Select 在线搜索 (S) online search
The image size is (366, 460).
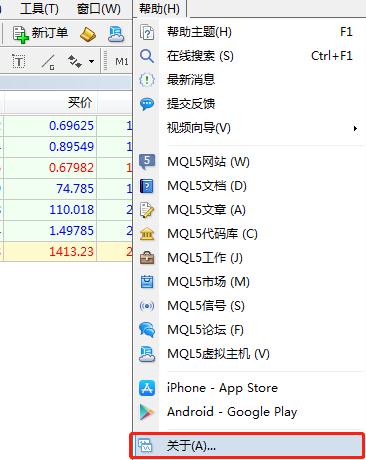248,56
